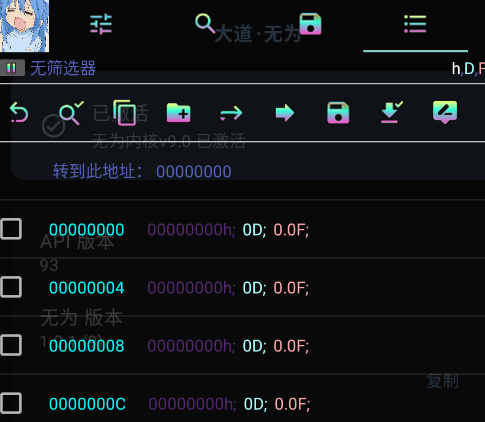Switch to the list memory viewer tab
Screen dimensions: 485x422
tap(415, 24)
